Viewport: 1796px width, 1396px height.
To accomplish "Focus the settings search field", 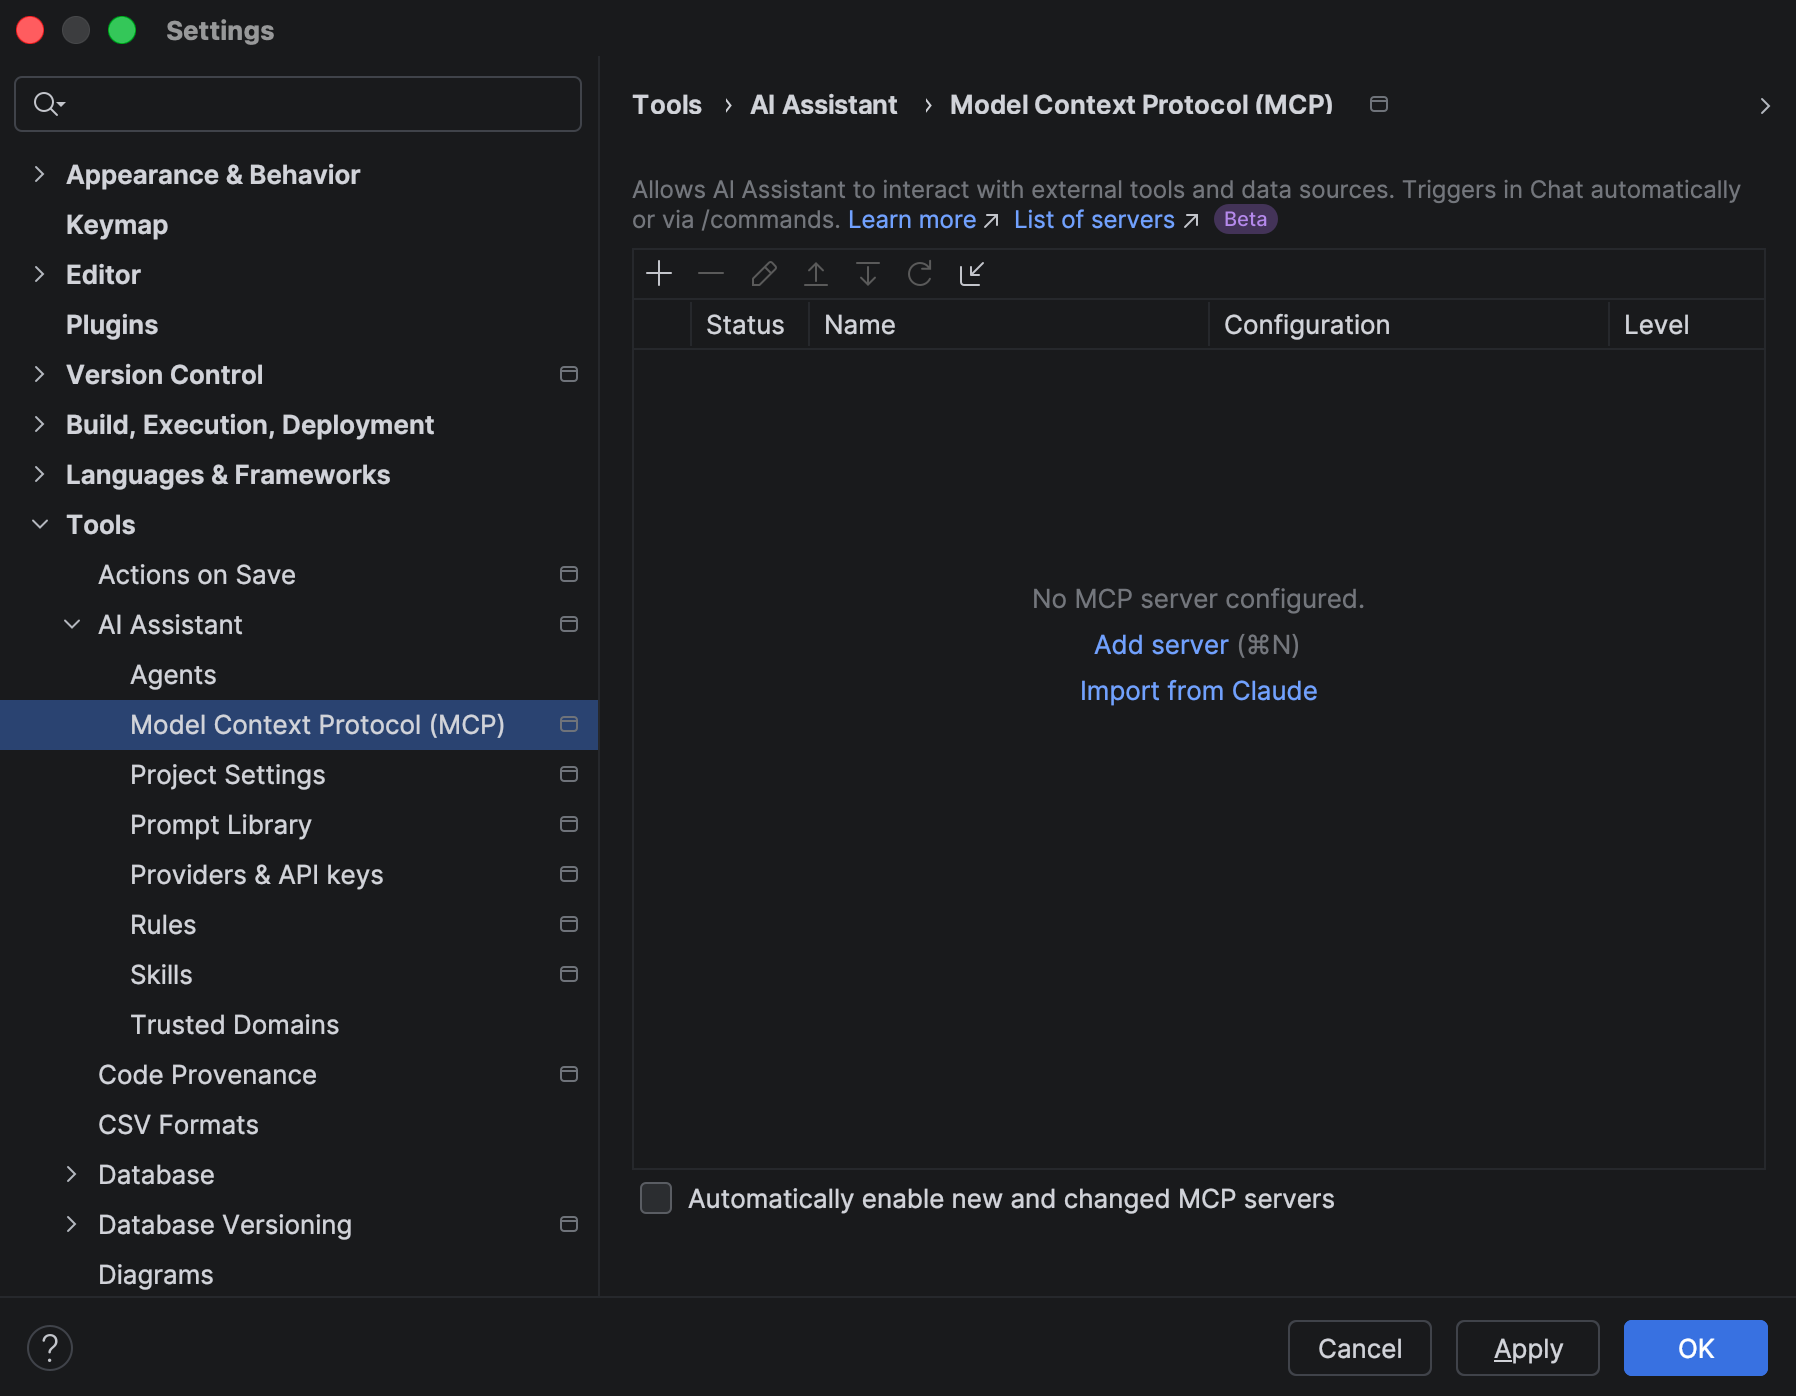I will (298, 104).
